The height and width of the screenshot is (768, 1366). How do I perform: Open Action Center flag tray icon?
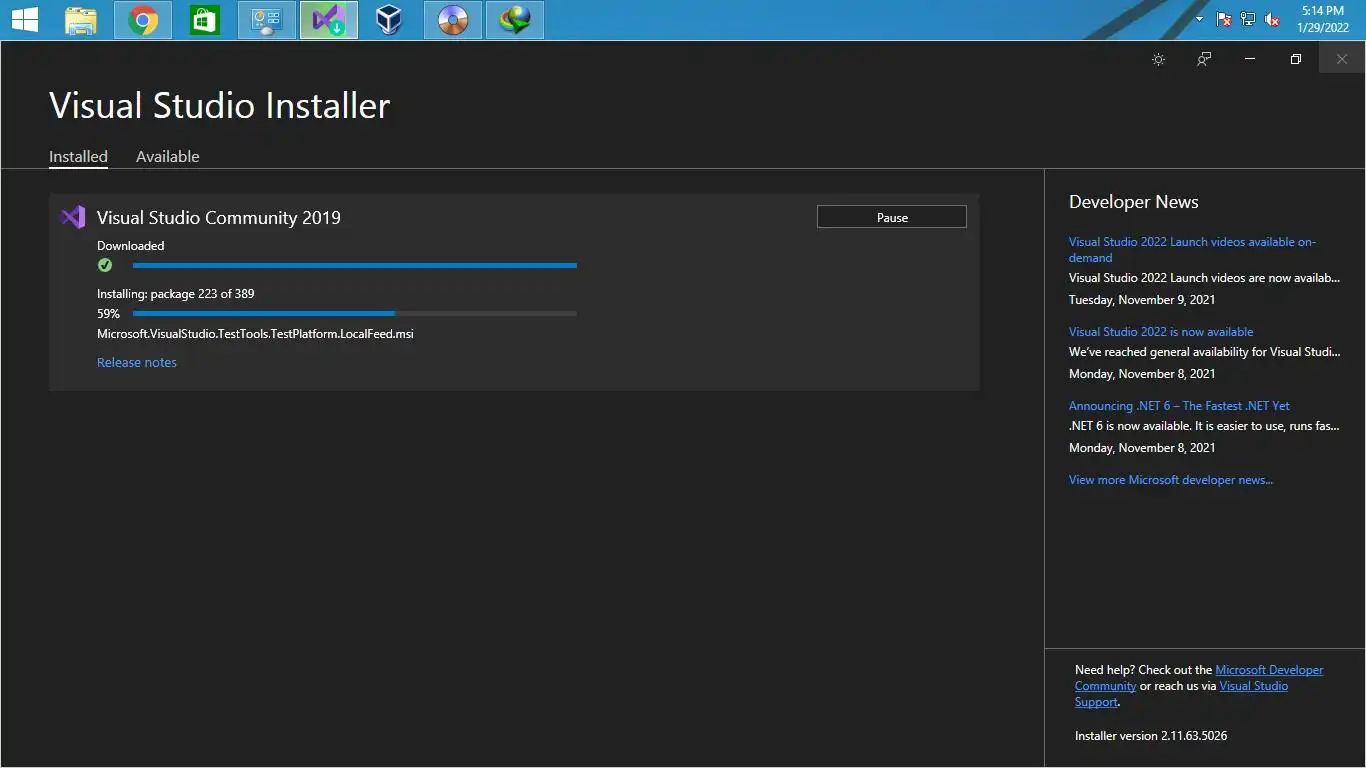(x=1224, y=19)
